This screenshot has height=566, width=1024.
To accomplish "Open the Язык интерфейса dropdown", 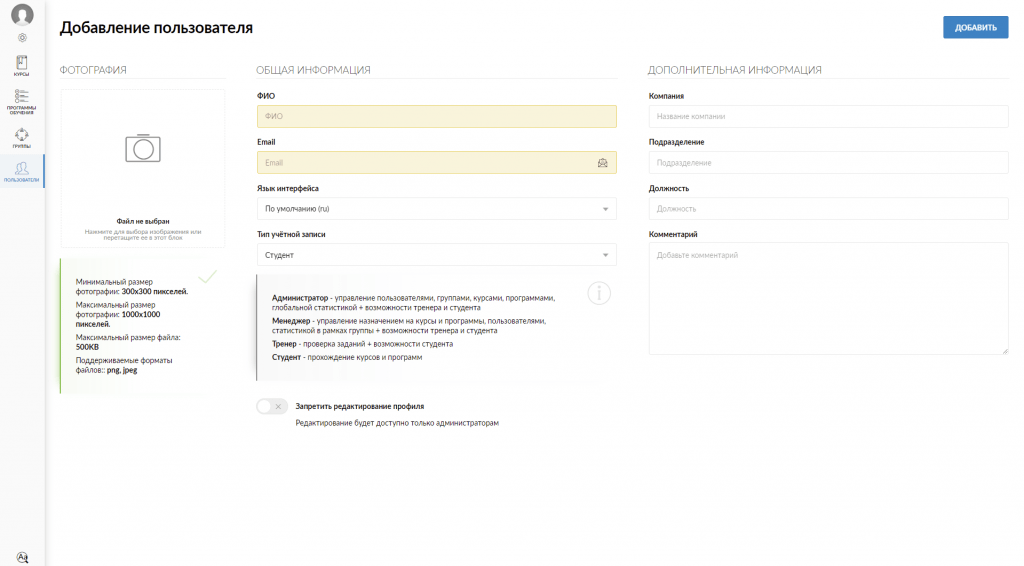I will [x=436, y=209].
